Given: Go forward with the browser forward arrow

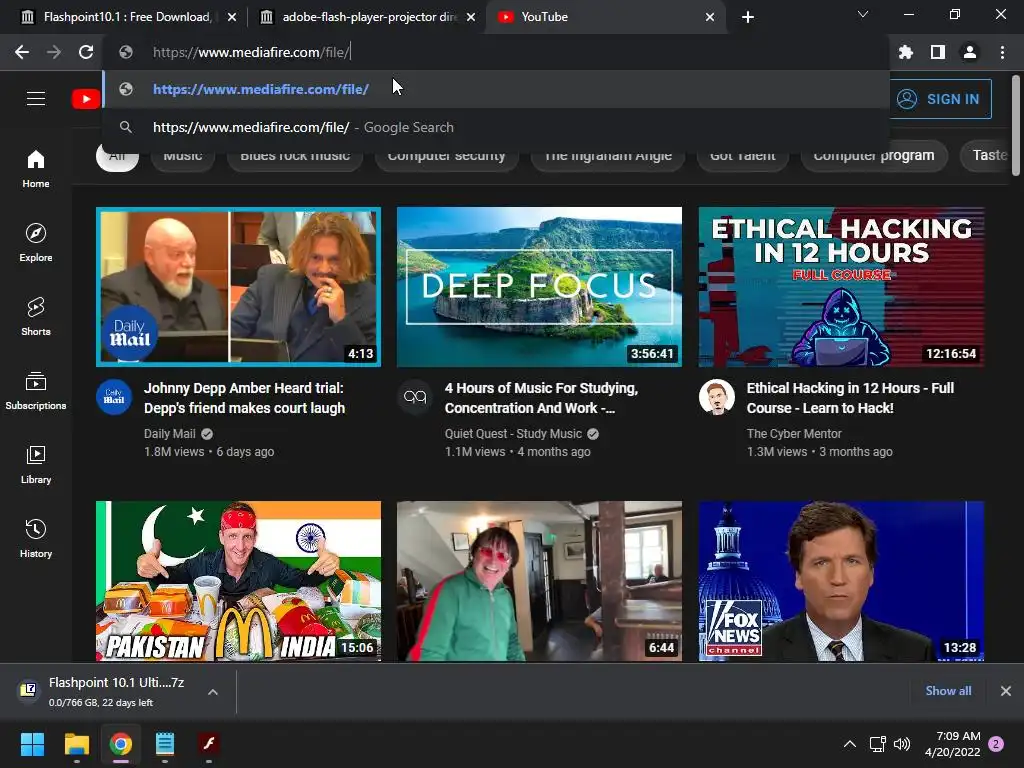Looking at the screenshot, I should click(x=54, y=52).
